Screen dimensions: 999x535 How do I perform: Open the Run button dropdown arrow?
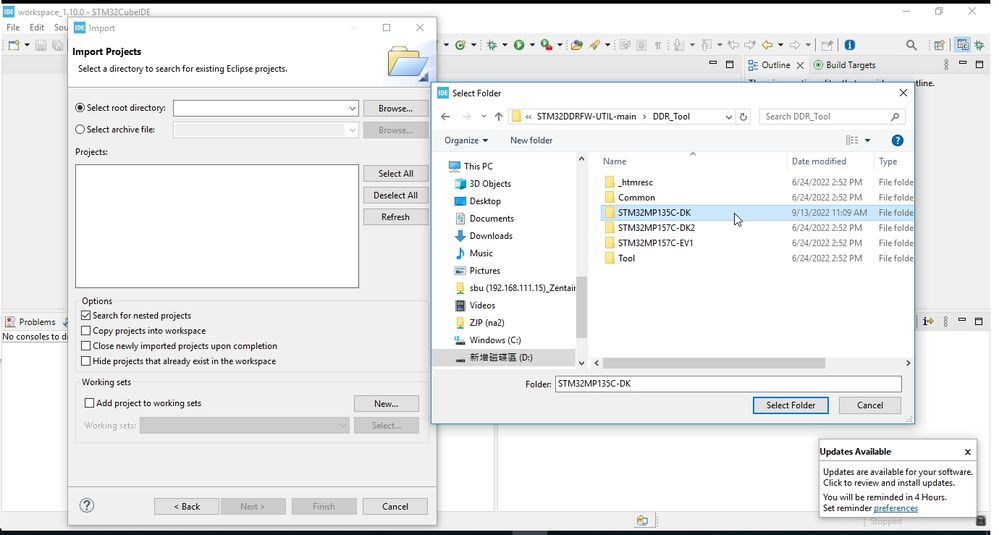coord(531,45)
